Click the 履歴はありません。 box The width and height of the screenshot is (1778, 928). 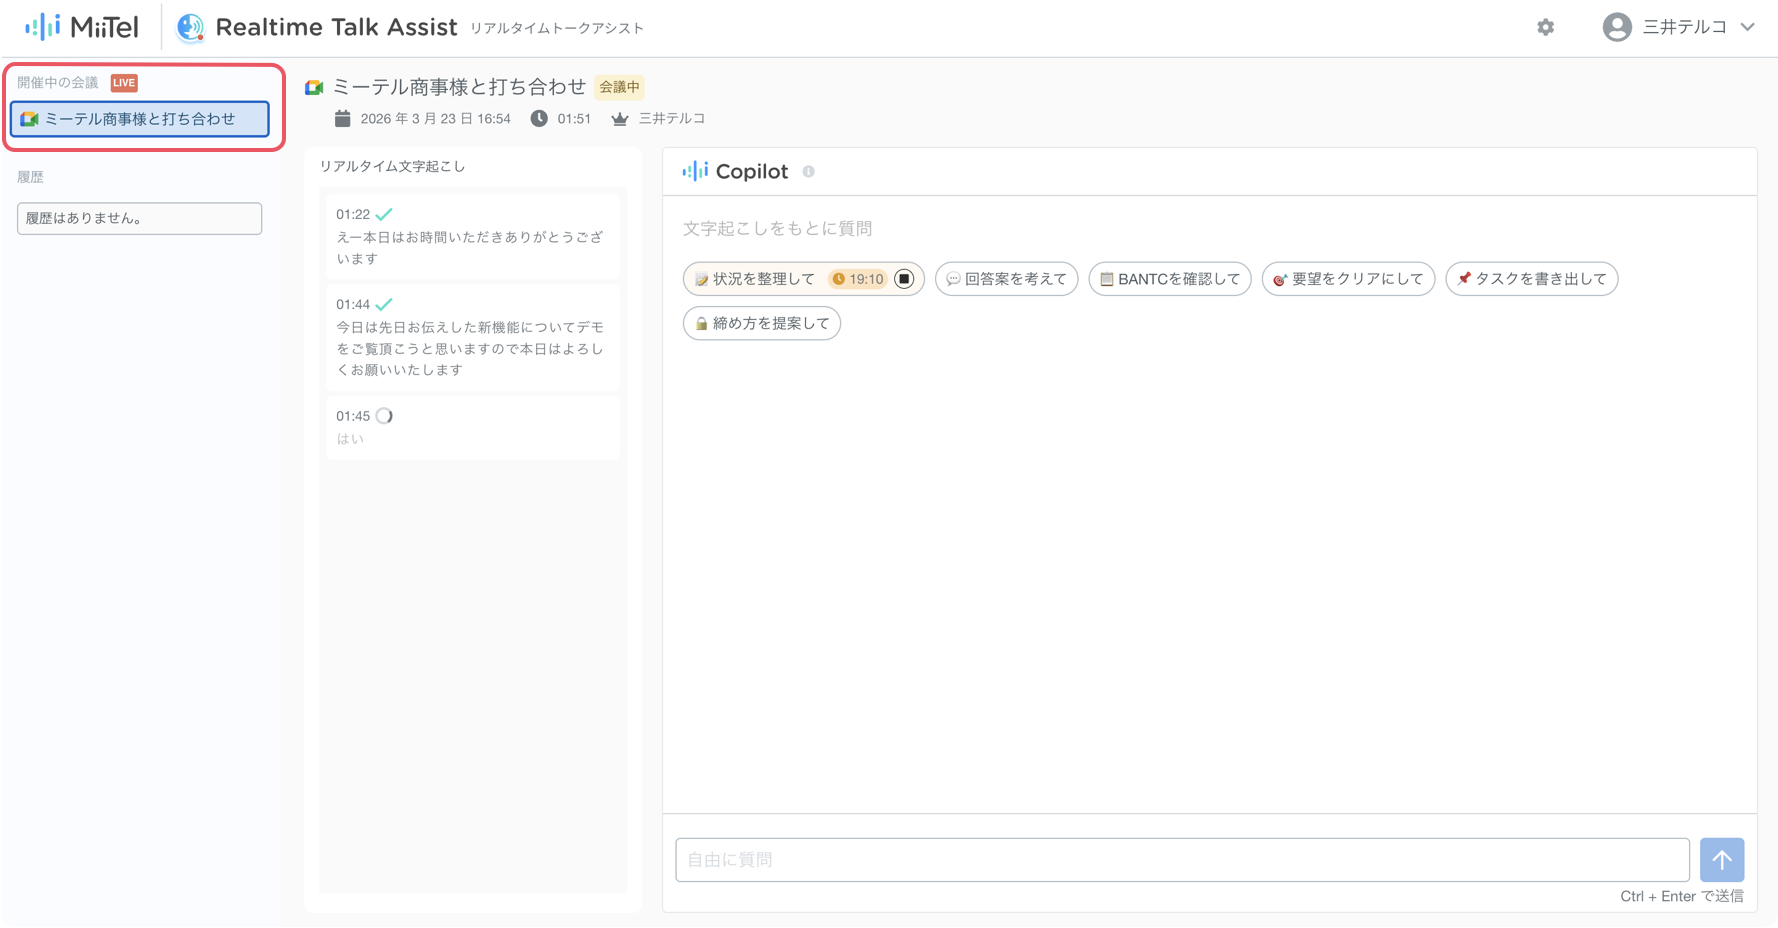click(x=139, y=218)
